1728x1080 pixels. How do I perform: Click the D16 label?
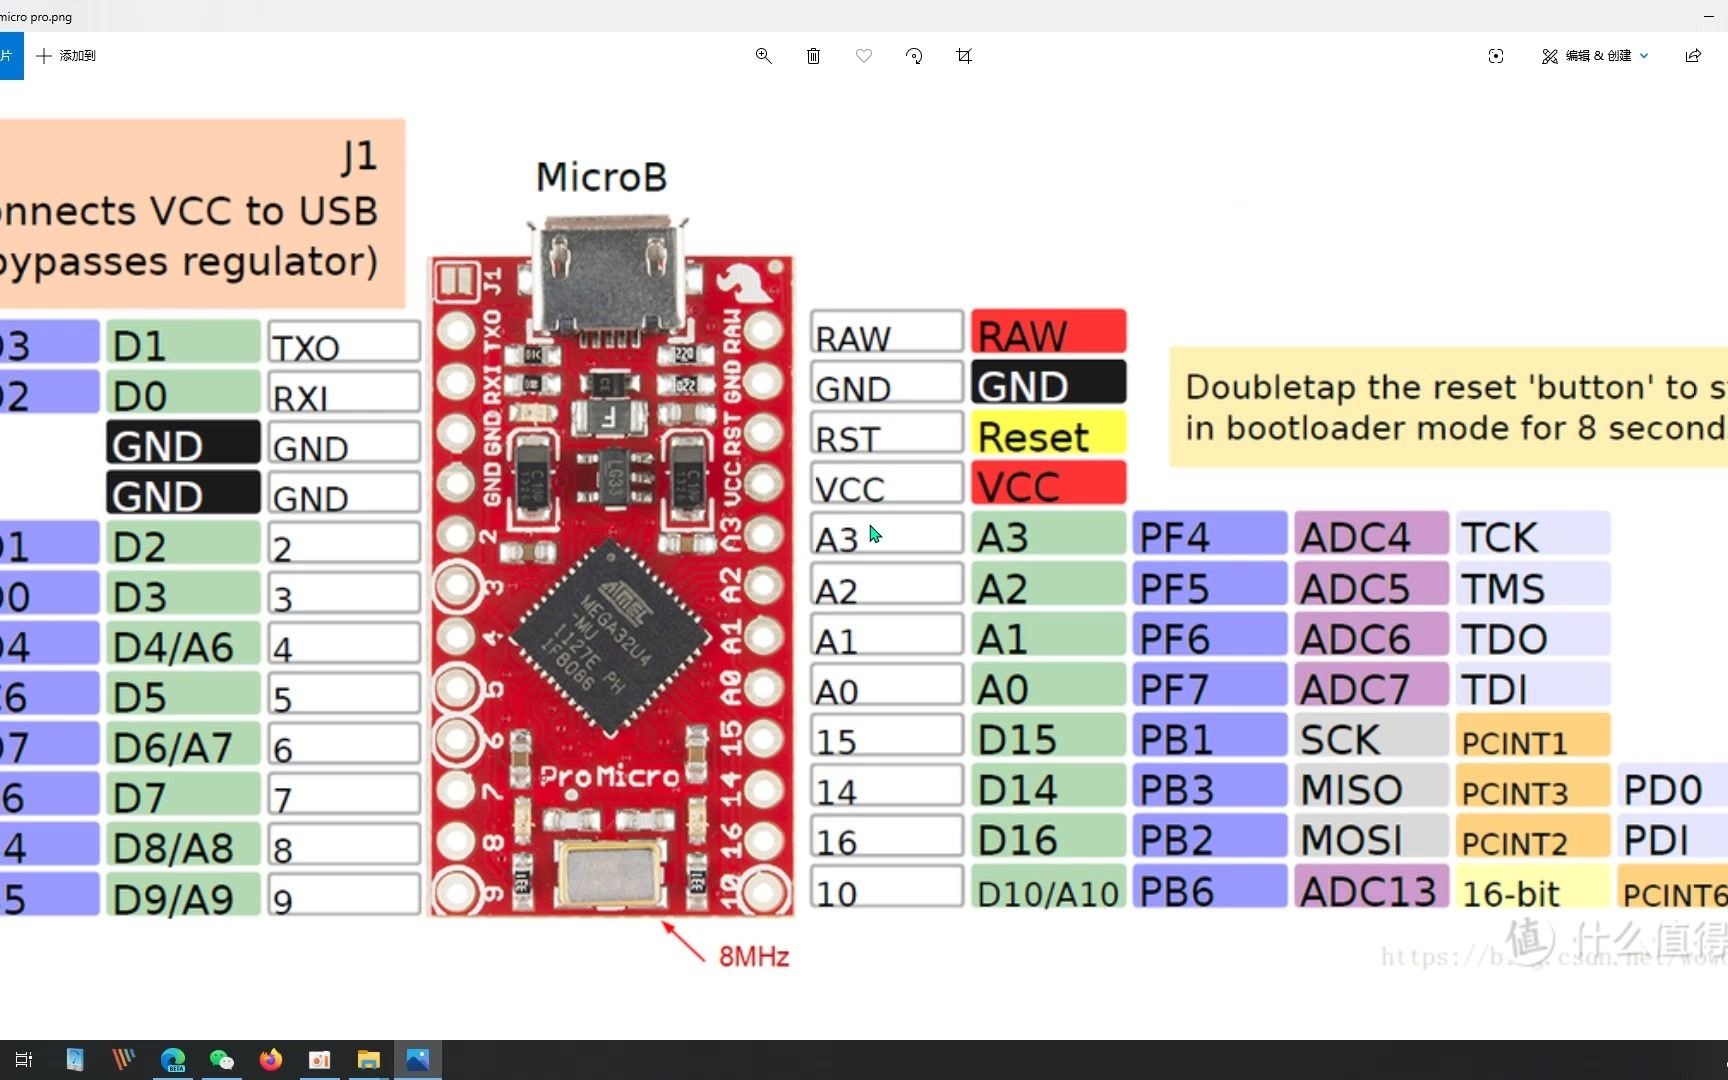[1048, 838]
